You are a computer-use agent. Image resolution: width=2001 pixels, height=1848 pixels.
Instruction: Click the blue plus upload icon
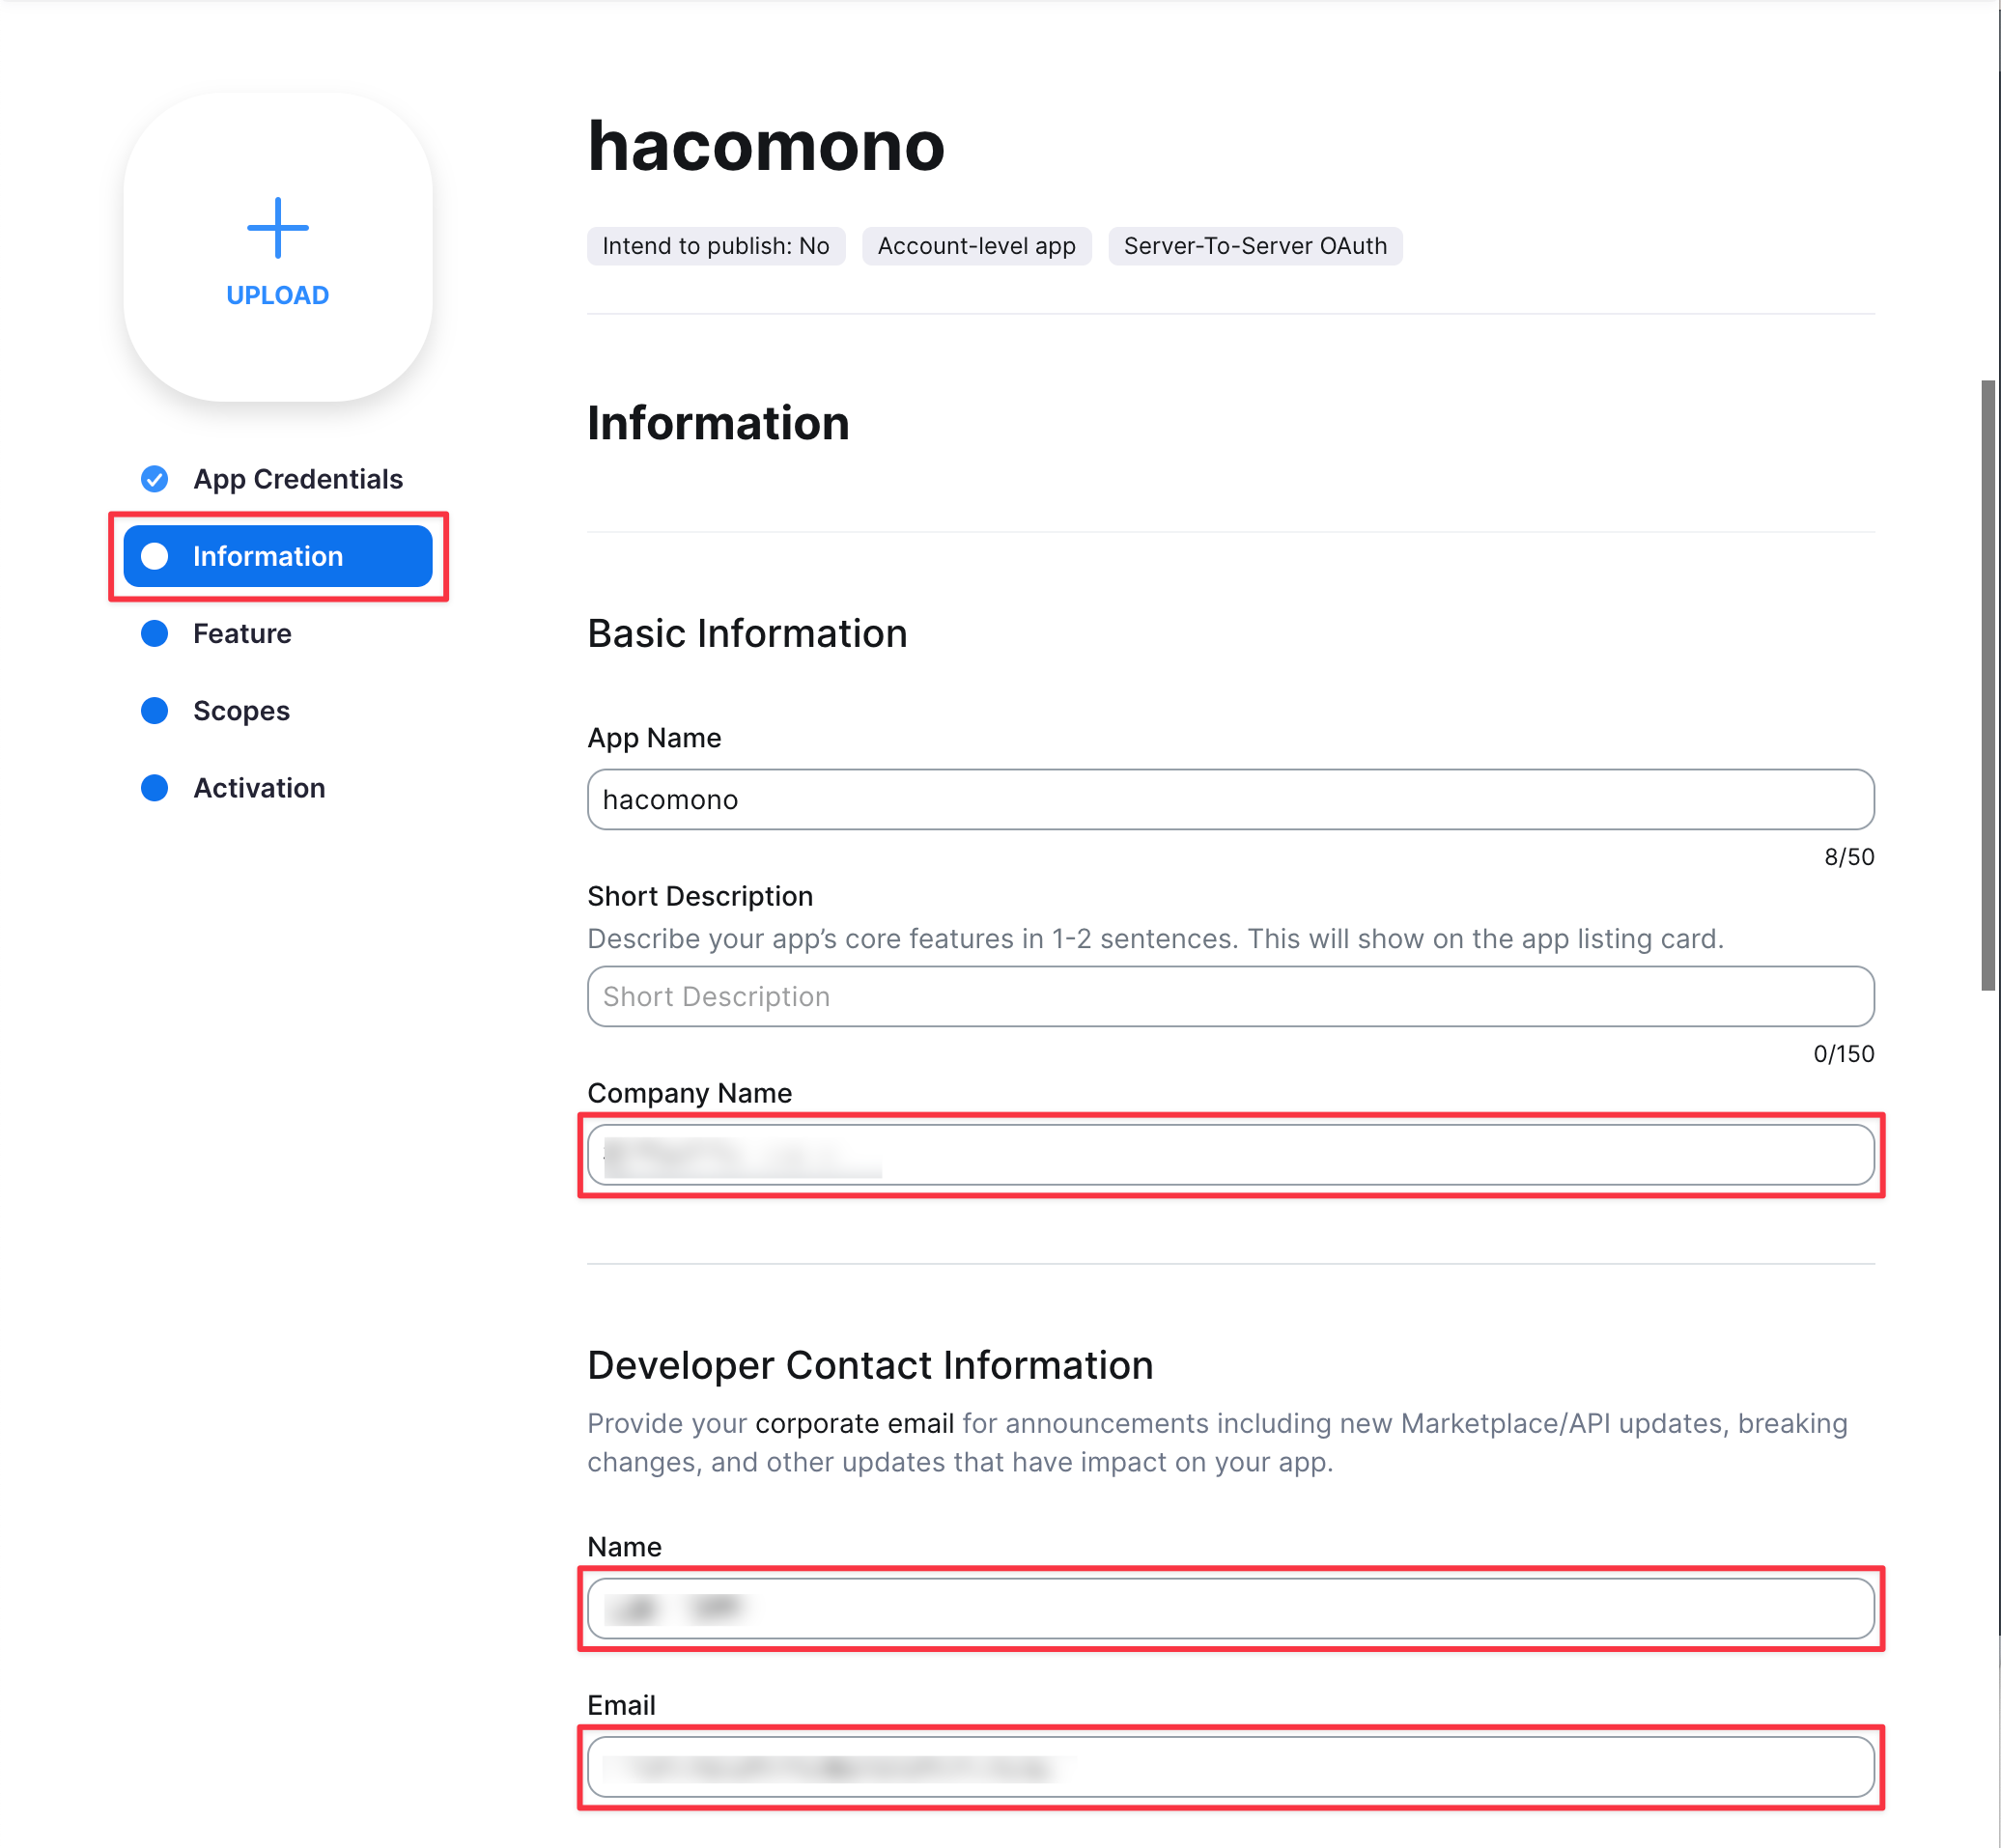(277, 228)
